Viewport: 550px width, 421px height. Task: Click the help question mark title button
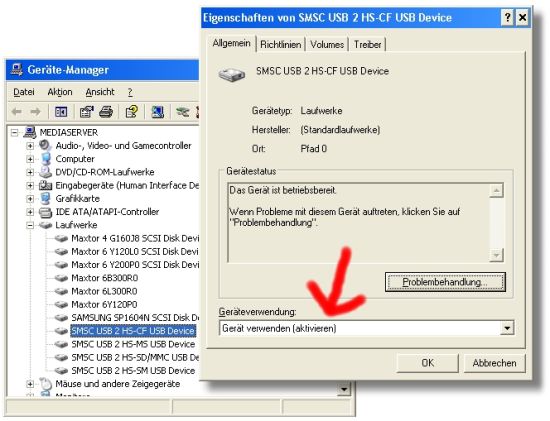(x=507, y=17)
